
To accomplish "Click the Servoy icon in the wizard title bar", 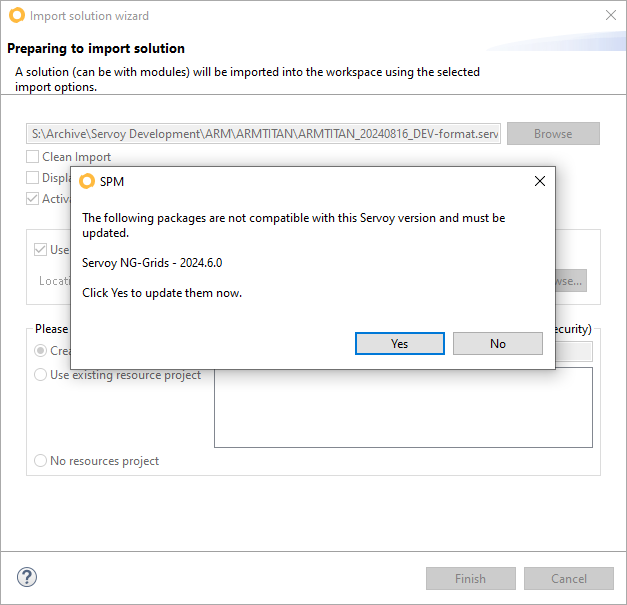I will point(16,16).
